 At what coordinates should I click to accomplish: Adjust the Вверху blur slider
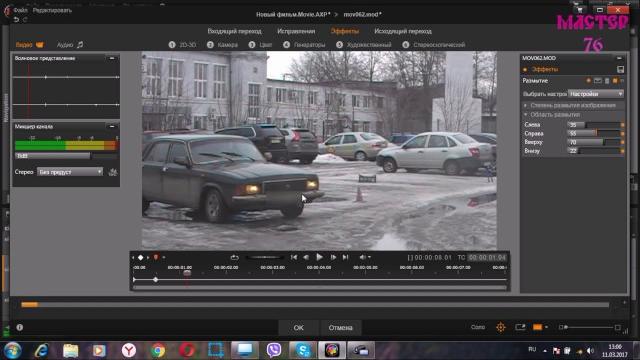click(x=594, y=142)
